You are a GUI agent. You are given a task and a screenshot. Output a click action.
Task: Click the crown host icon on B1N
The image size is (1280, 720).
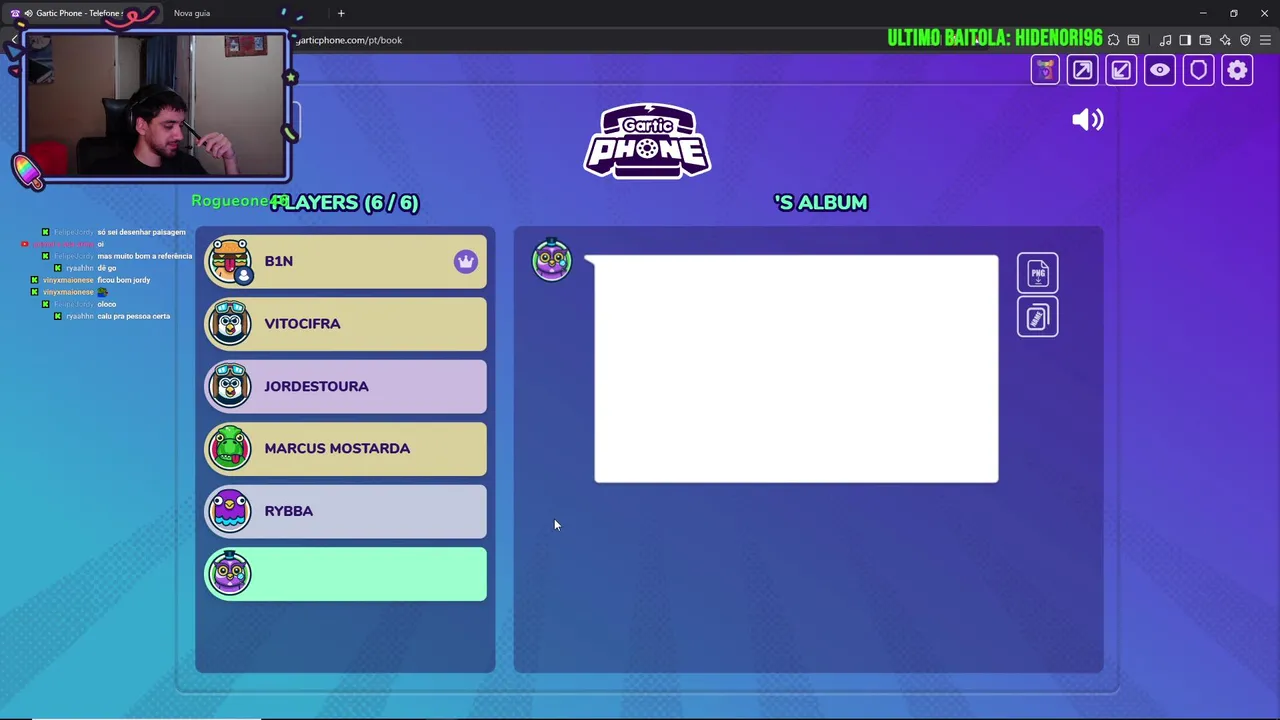[466, 261]
